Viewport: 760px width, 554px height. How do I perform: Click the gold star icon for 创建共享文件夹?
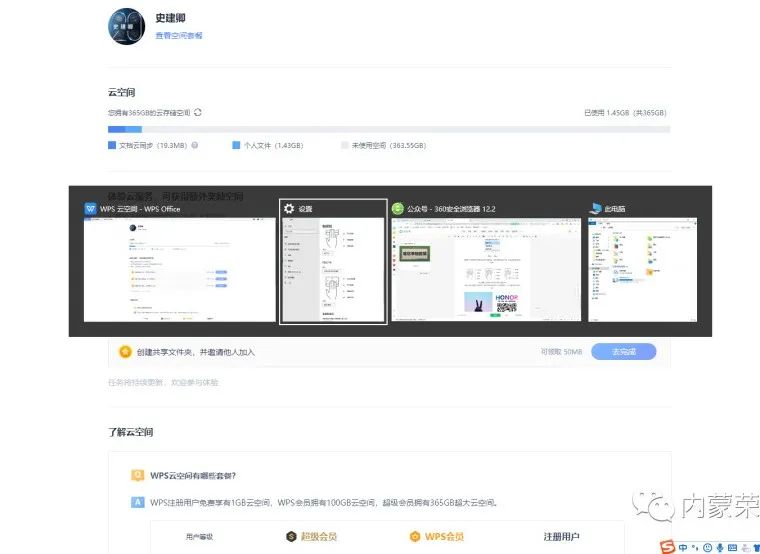click(x=125, y=352)
